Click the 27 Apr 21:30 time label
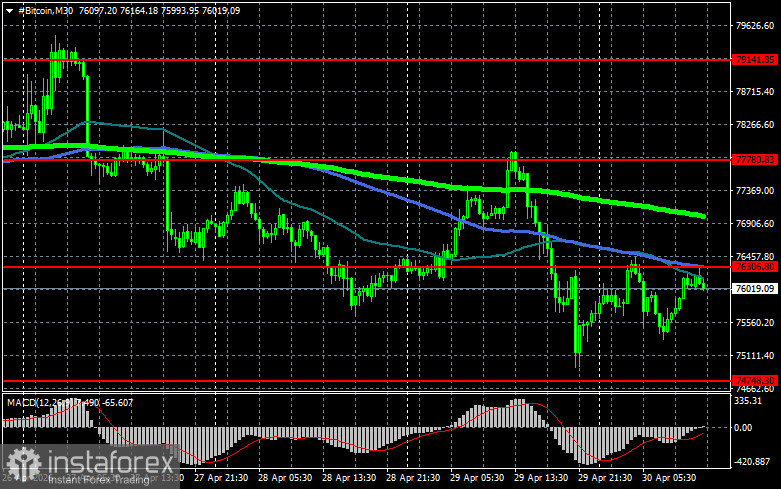Screen dimensions: 781x489 pyautogui.click(x=221, y=478)
